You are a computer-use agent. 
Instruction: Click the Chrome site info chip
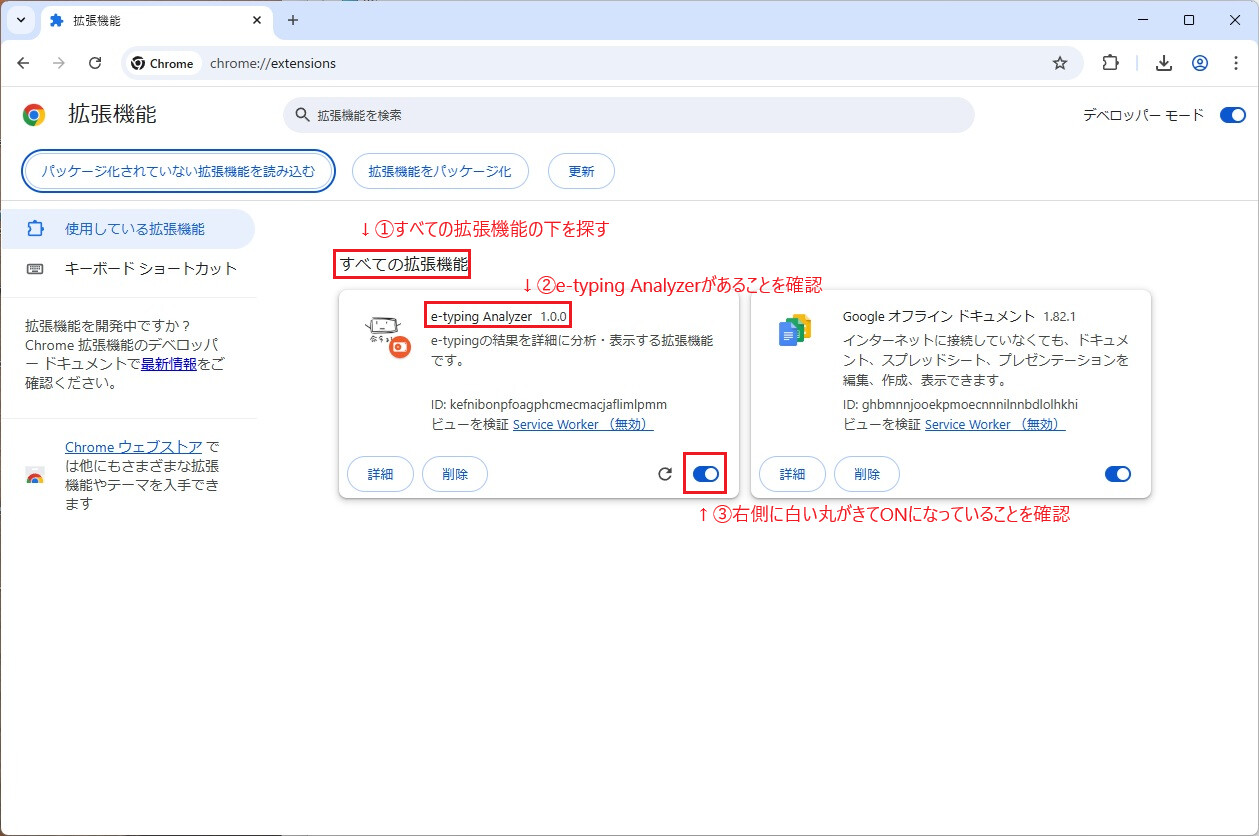163,63
